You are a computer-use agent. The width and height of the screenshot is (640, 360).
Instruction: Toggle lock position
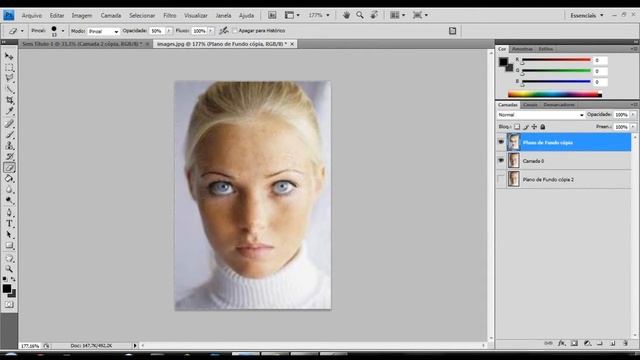click(x=534, y=127)
